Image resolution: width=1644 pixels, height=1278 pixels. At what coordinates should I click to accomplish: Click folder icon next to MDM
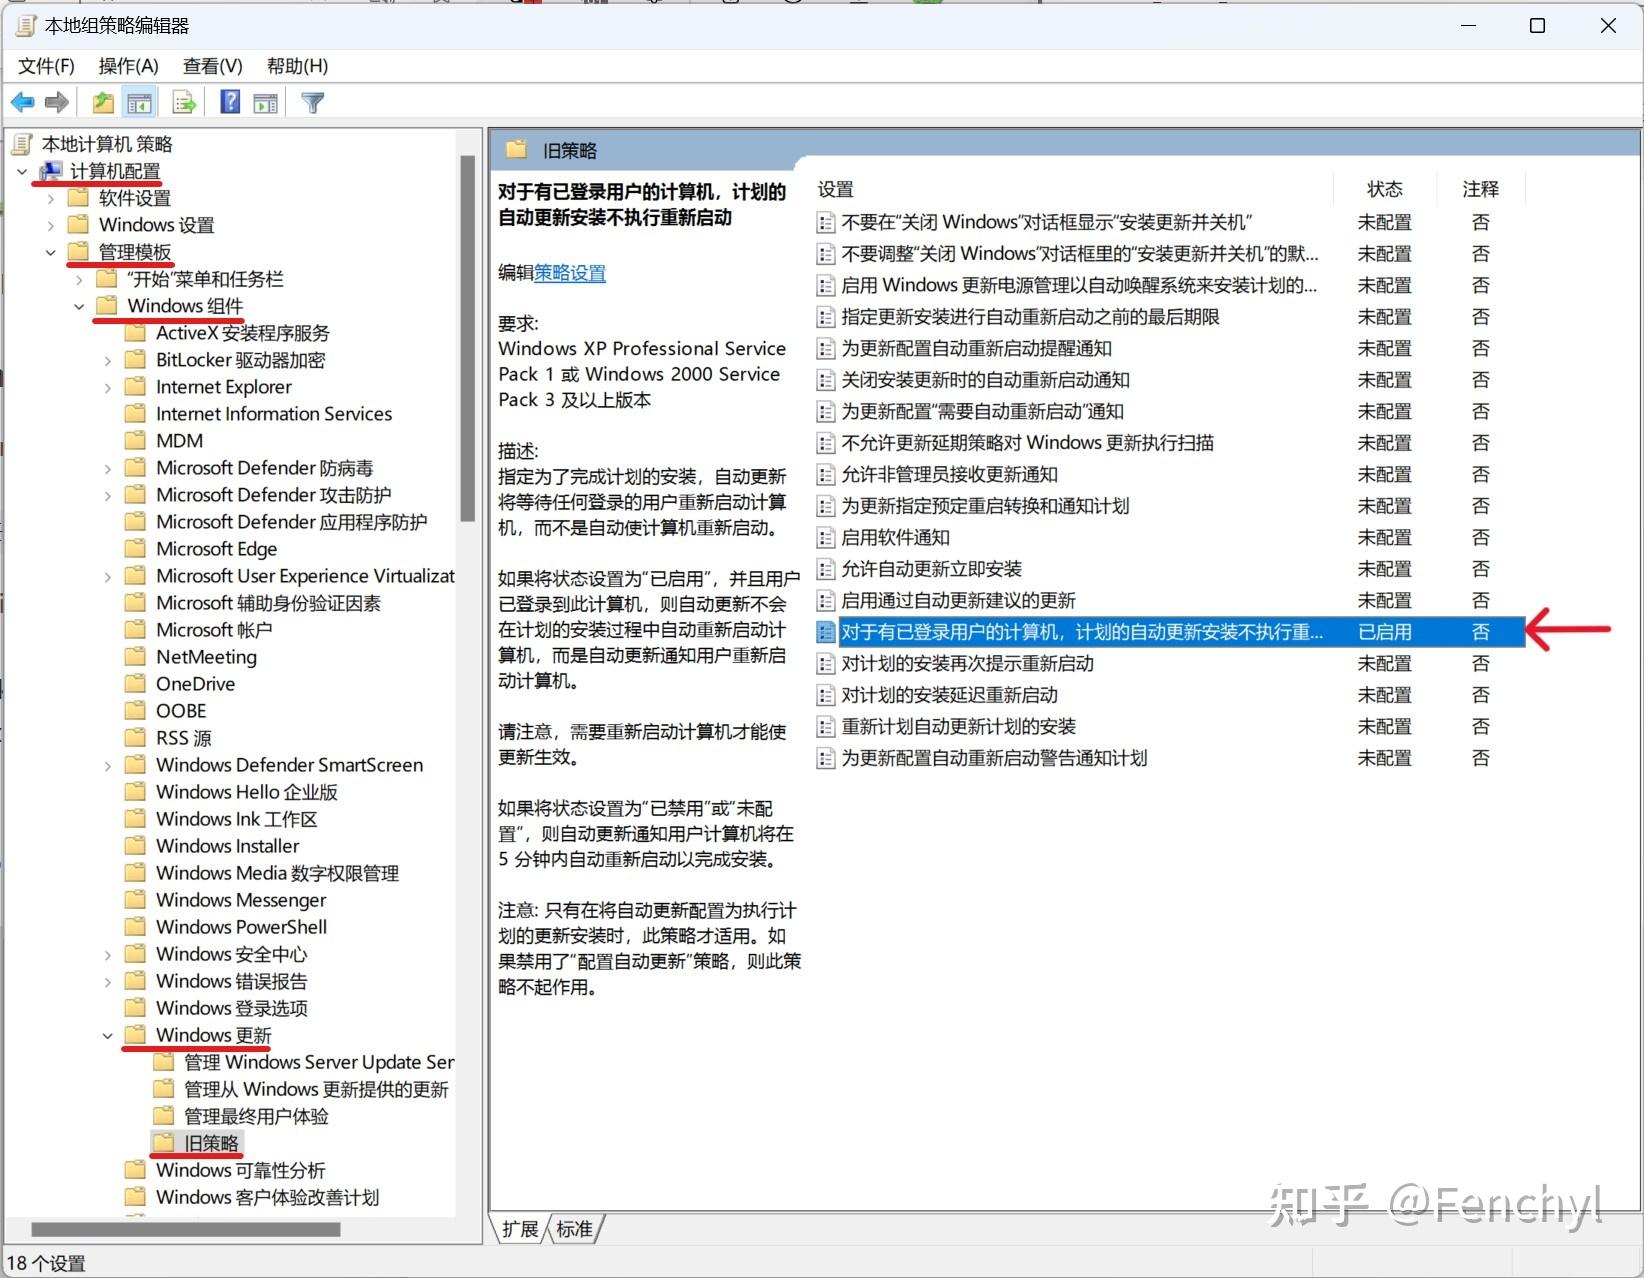tap(135, 440)
